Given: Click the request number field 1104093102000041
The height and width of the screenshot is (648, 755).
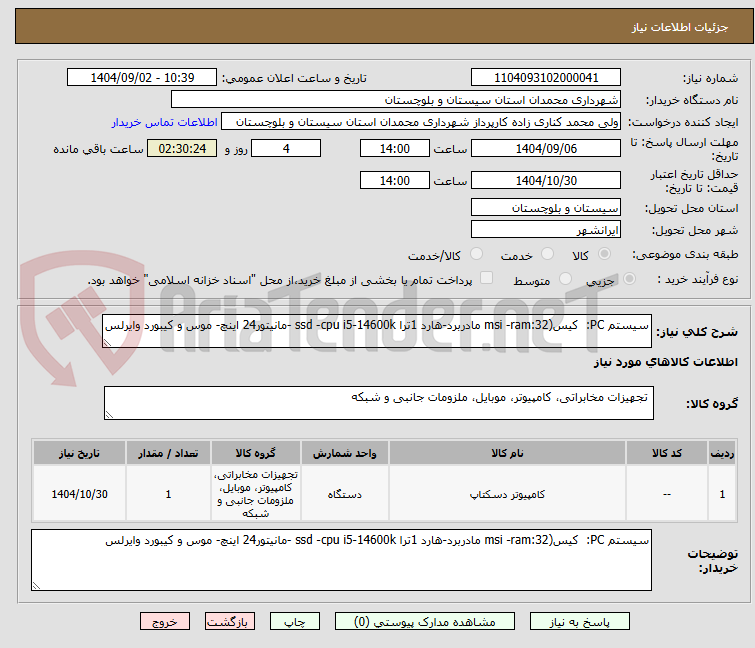Looking at the screenshot, I should (x=546, y=77).
